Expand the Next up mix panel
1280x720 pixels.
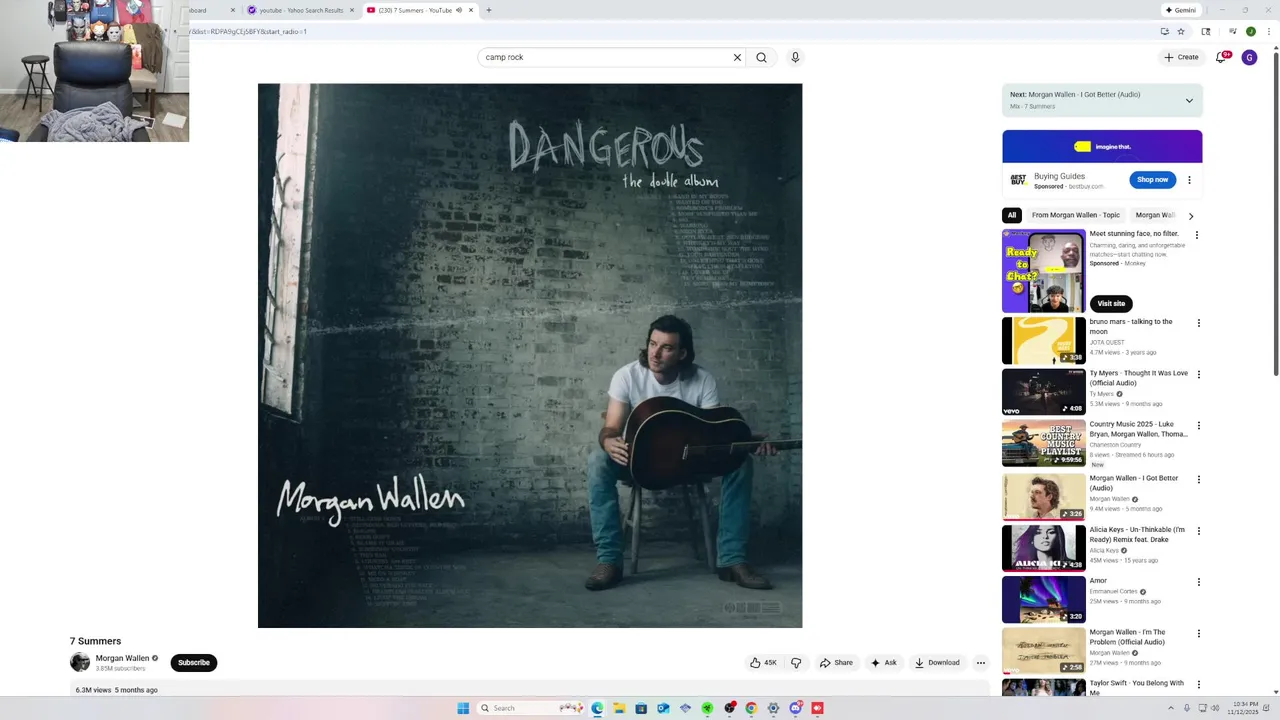1189,100
